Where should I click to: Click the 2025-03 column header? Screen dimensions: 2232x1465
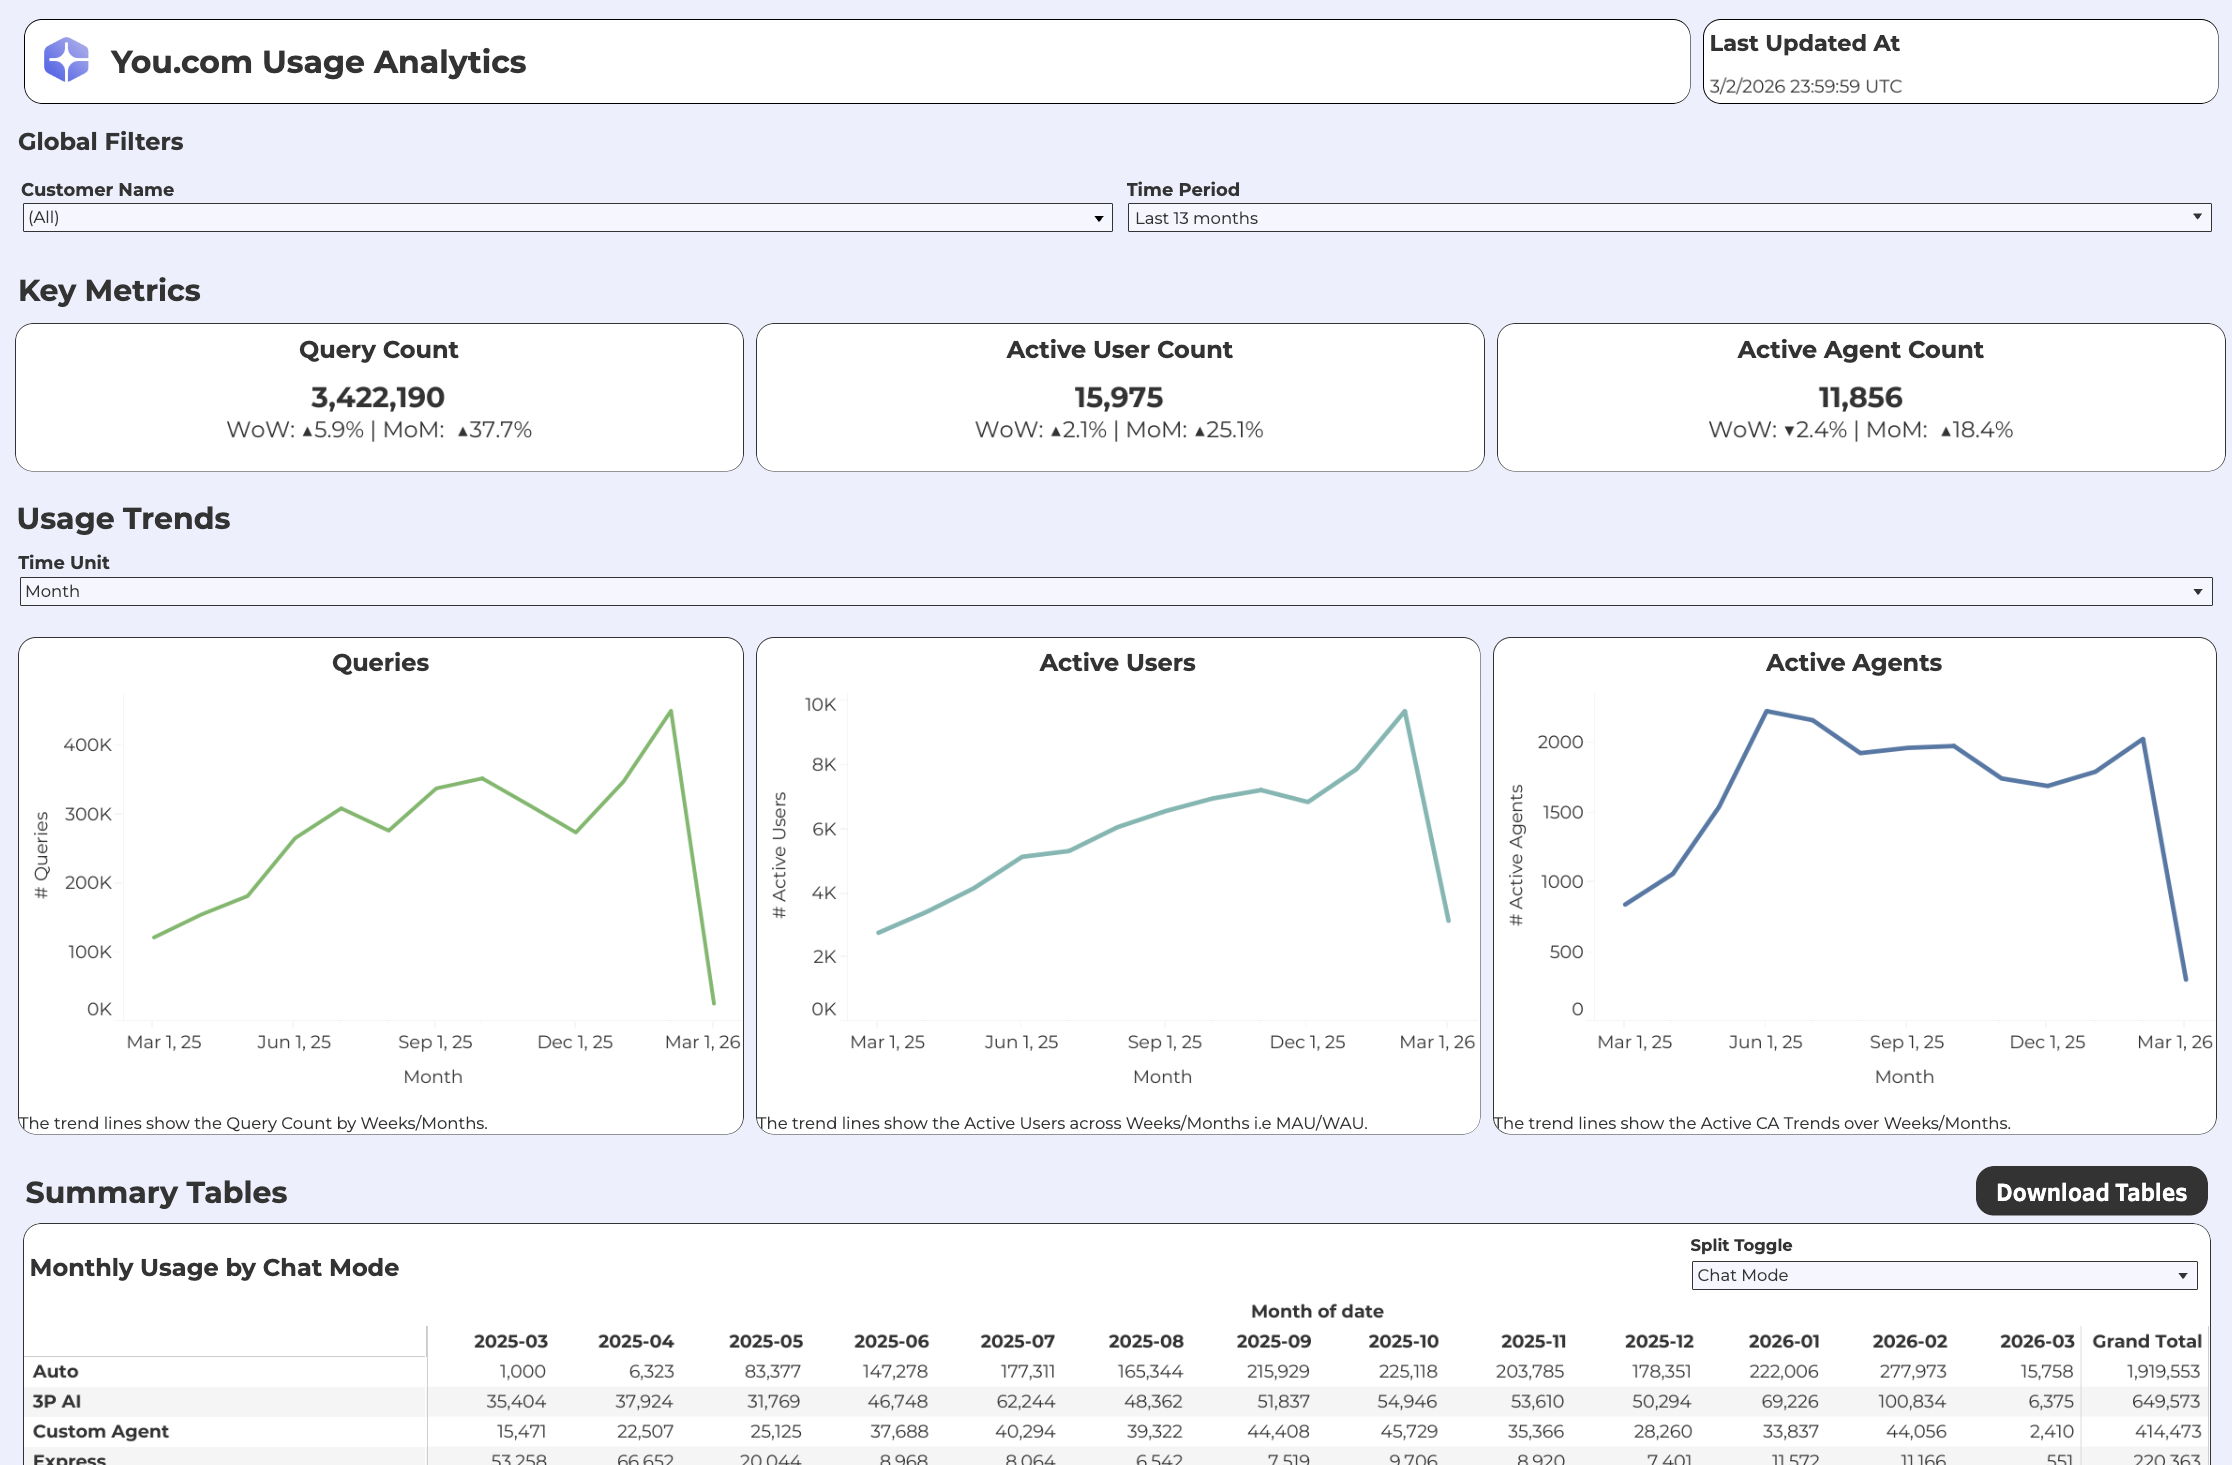510,1341
